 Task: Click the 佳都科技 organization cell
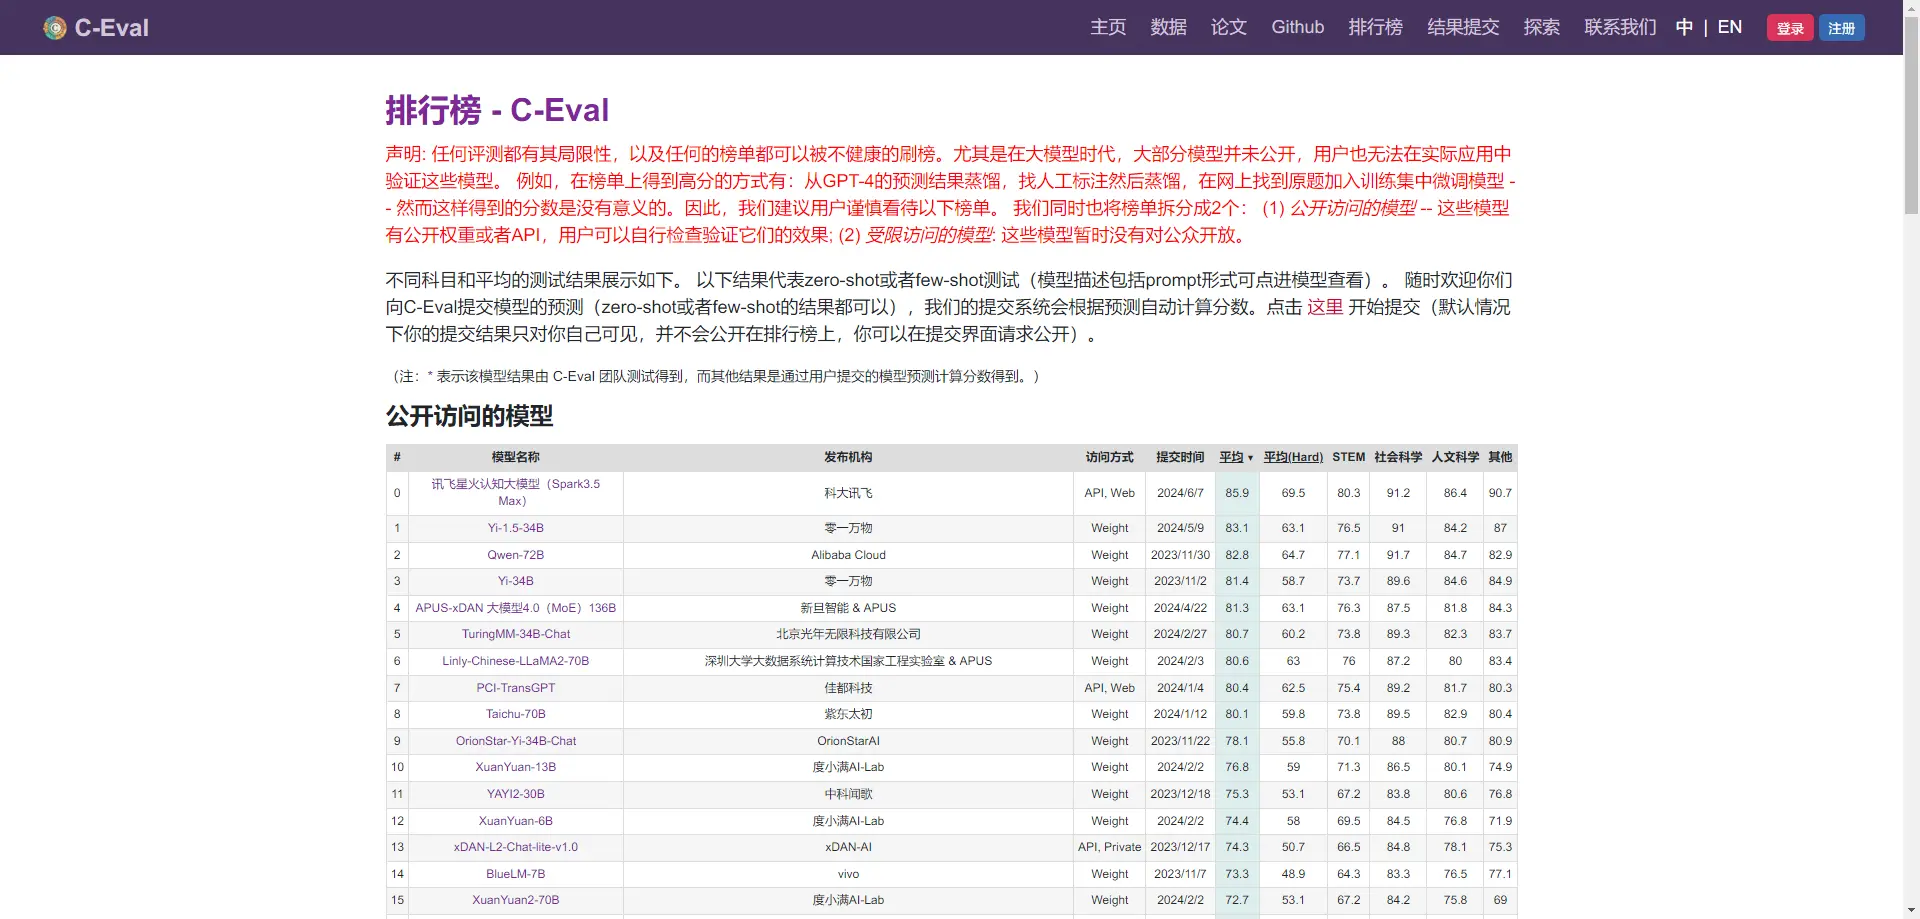(848, 688)
